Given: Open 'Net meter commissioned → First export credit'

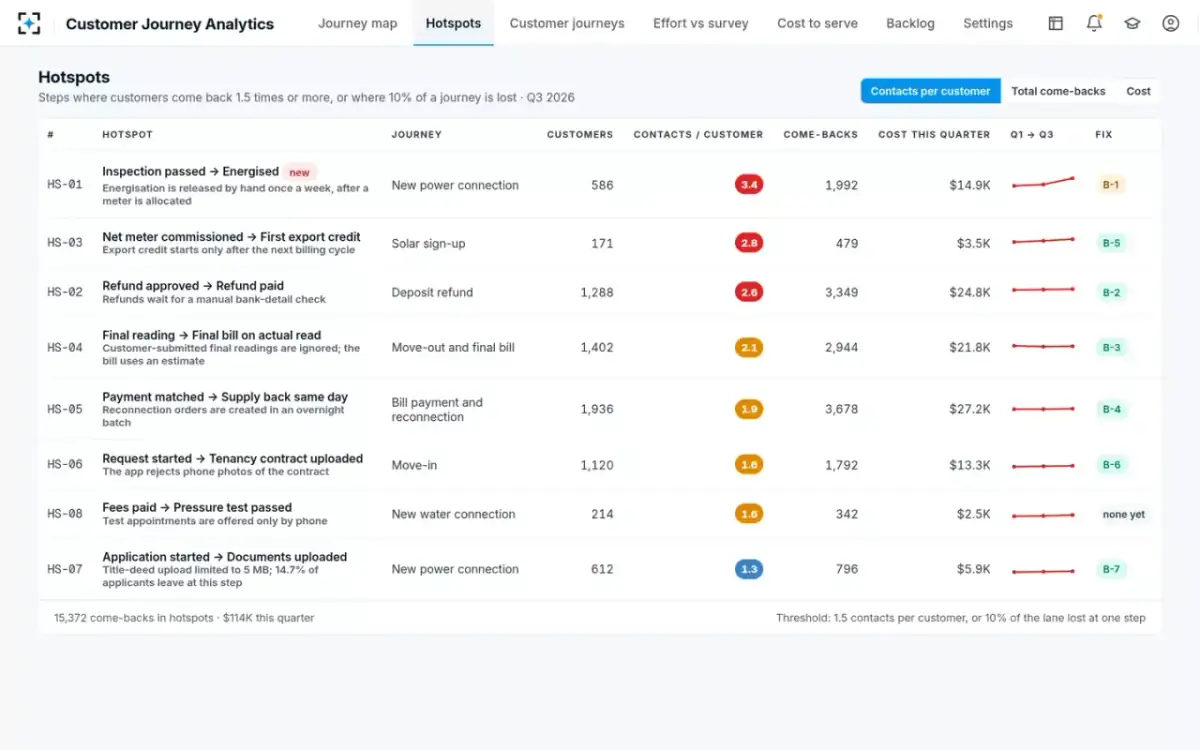Looking at the screenshot, I should (231, 237).
